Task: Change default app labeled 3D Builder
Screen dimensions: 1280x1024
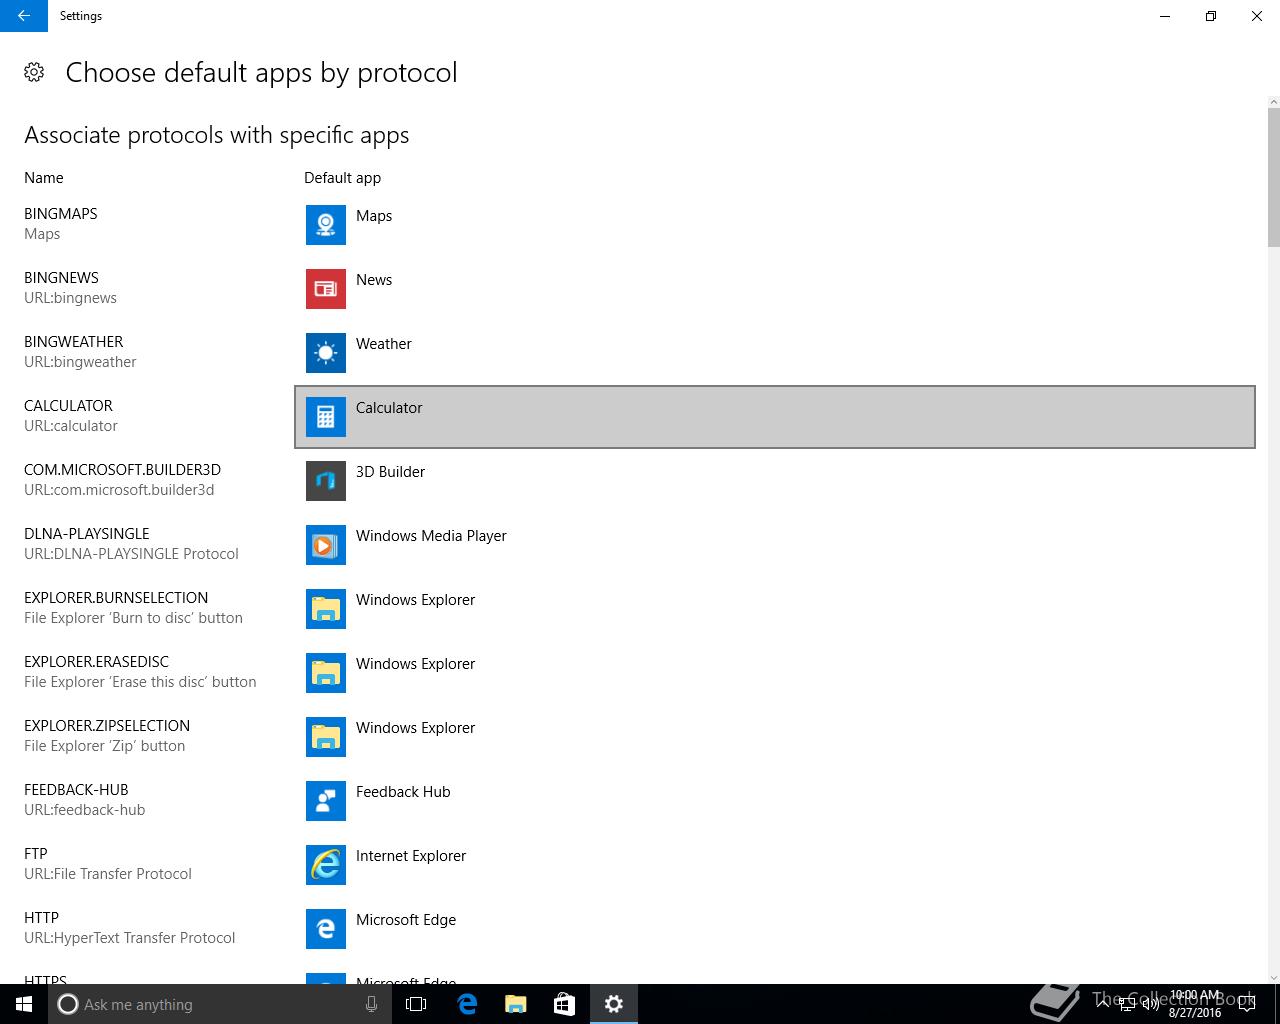Action: click(775, 481)
